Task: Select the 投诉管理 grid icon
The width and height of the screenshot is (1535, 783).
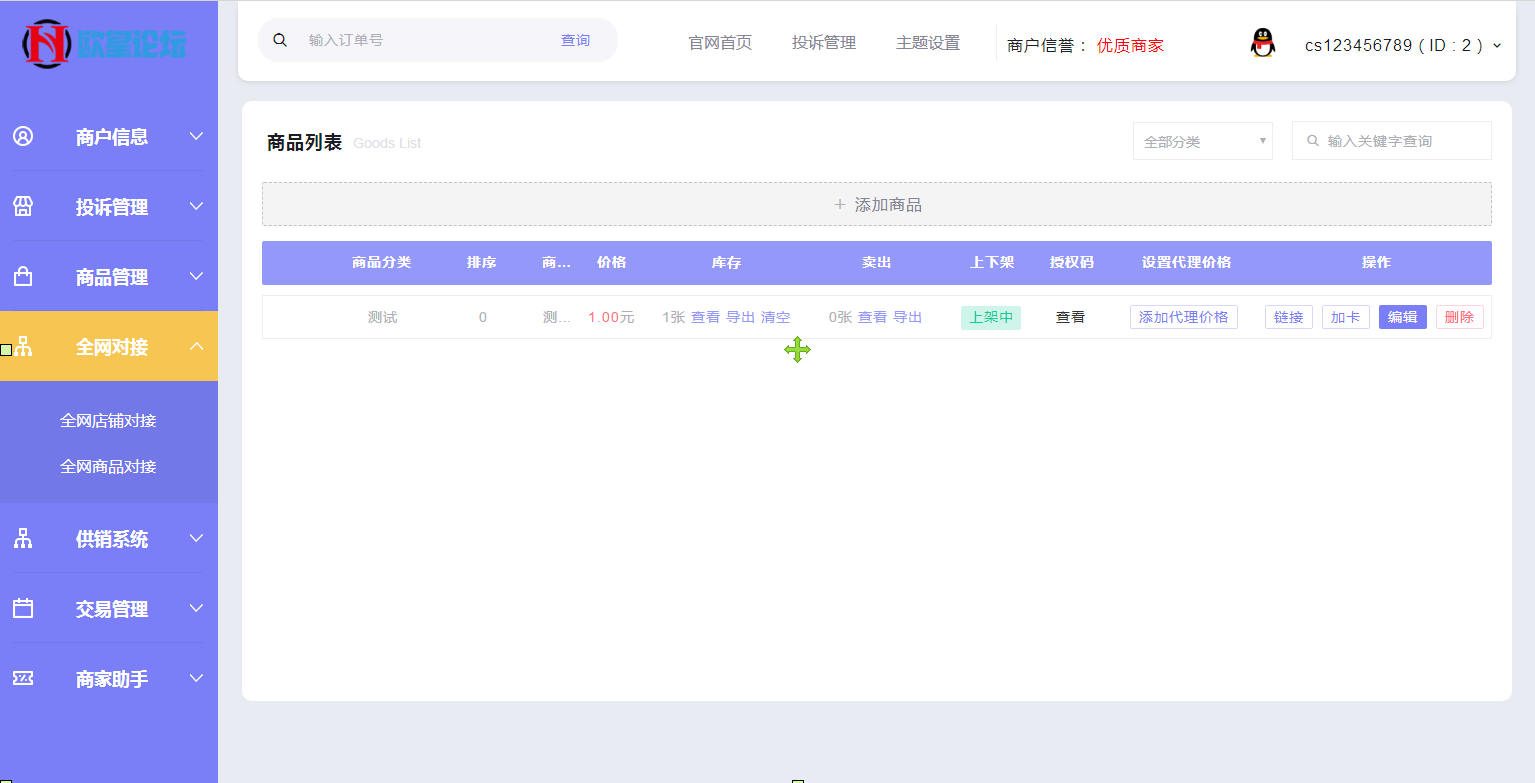Action: 23,206
